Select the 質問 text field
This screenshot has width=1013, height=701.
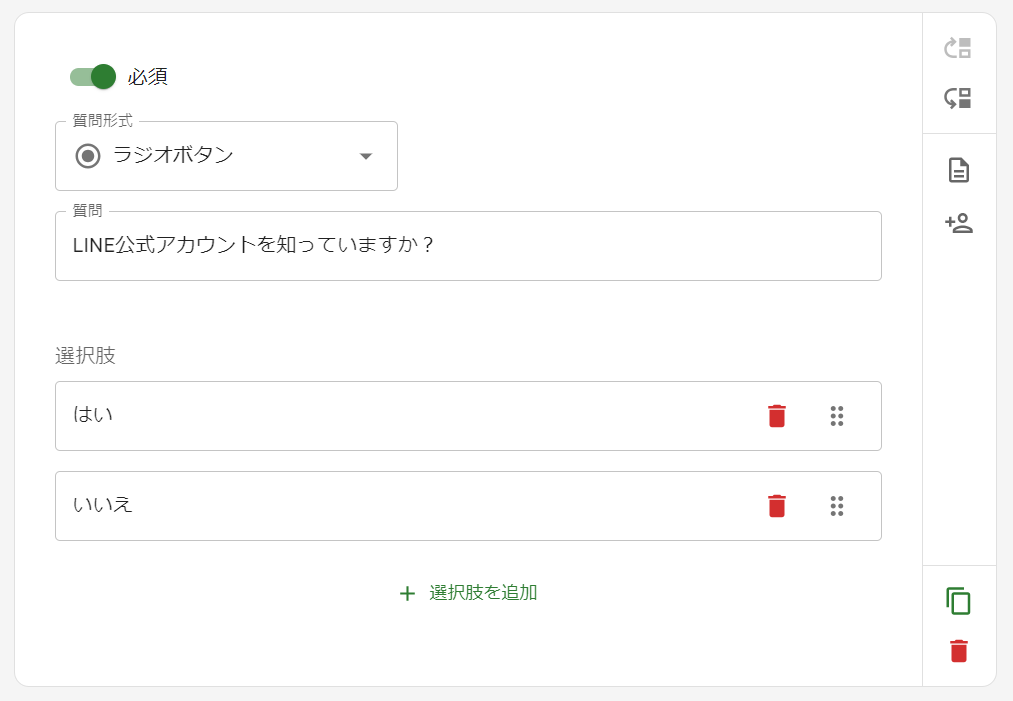tap(468, 246)
